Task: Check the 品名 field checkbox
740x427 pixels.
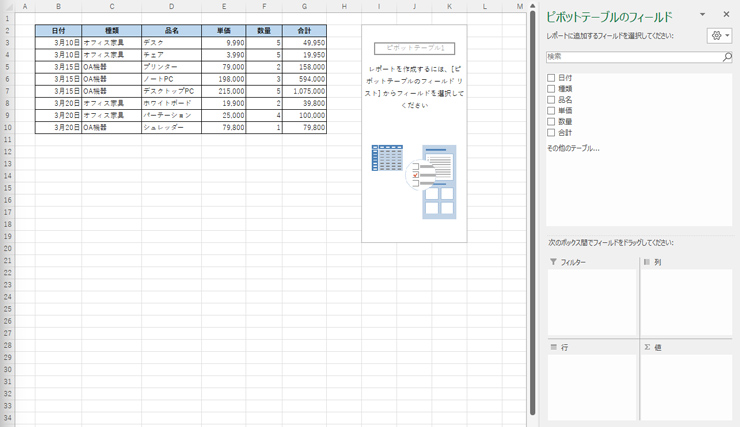Action: click(551, 100)
